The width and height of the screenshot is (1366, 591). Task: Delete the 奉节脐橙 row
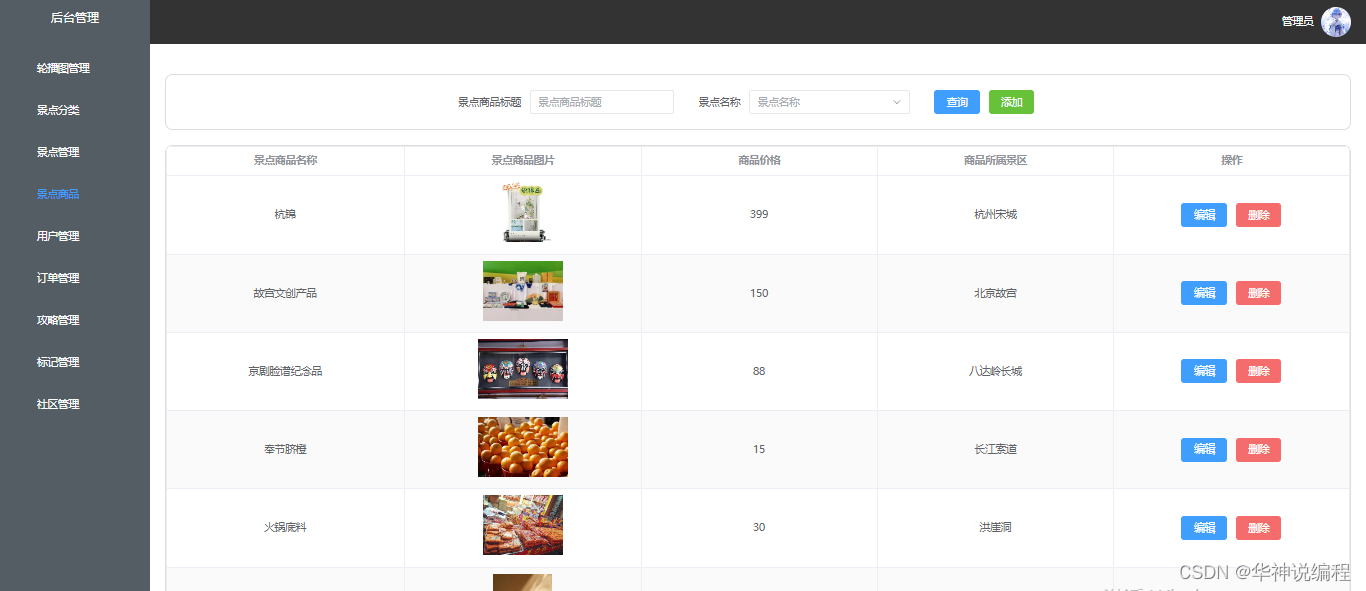point(1258,450)
